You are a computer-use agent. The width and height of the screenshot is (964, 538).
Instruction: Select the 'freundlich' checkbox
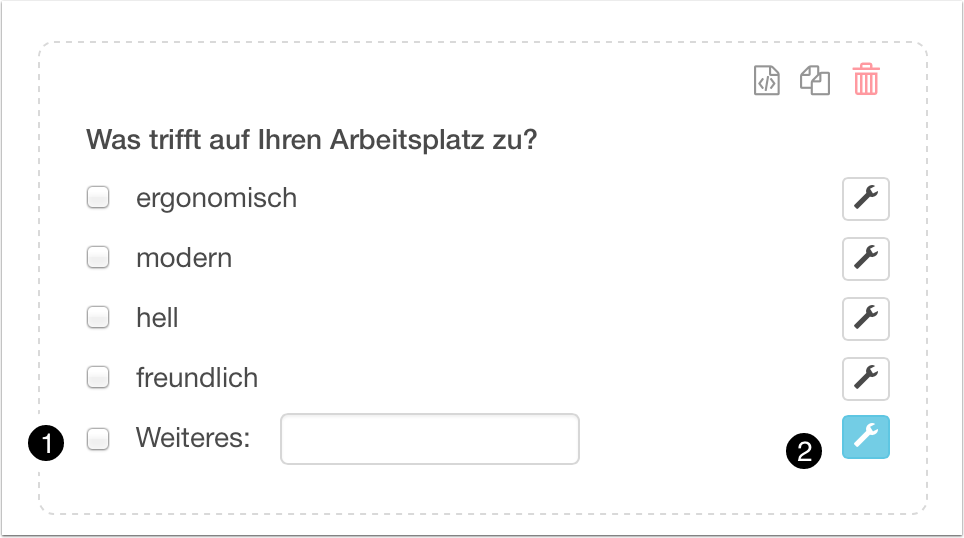tap(98, 378)
